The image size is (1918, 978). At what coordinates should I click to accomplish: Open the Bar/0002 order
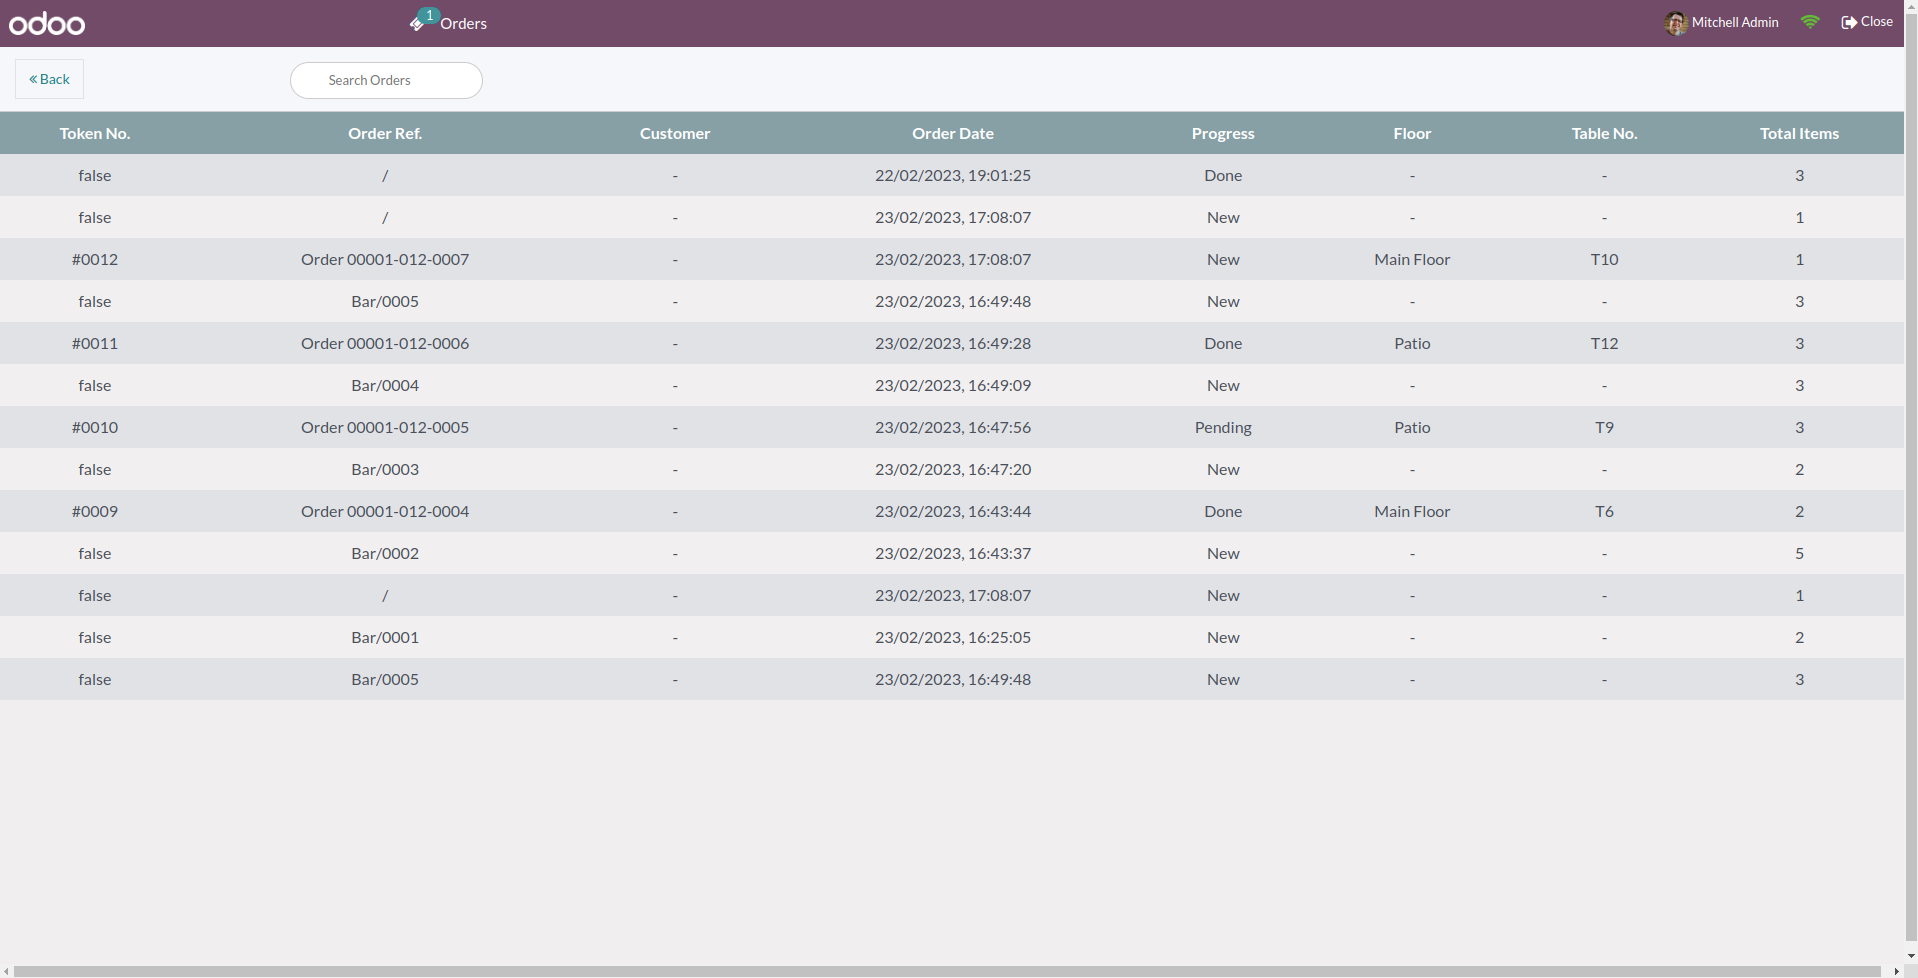385,553
